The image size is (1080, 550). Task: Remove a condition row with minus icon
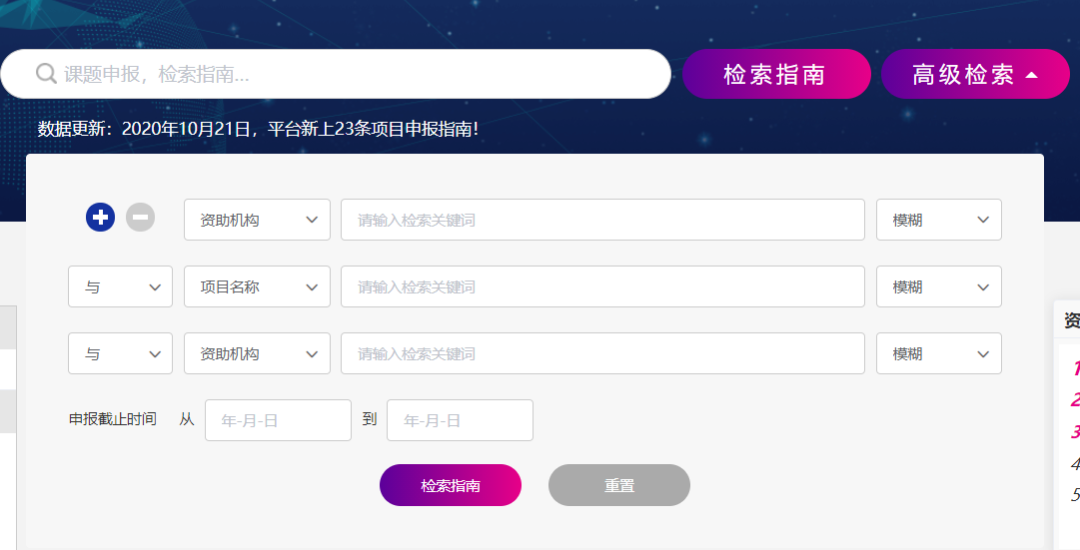point(140,217)
